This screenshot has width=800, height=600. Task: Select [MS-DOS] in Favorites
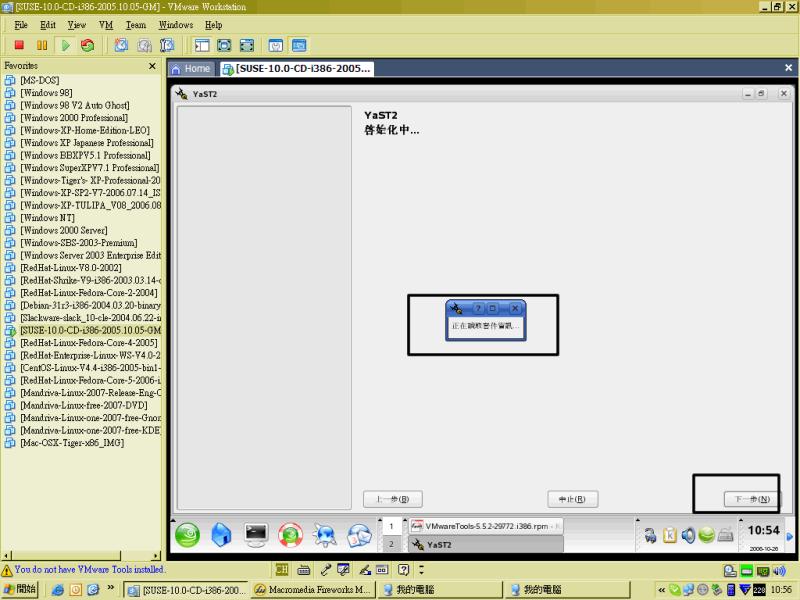pyautogui.click(x=39, y=80)
